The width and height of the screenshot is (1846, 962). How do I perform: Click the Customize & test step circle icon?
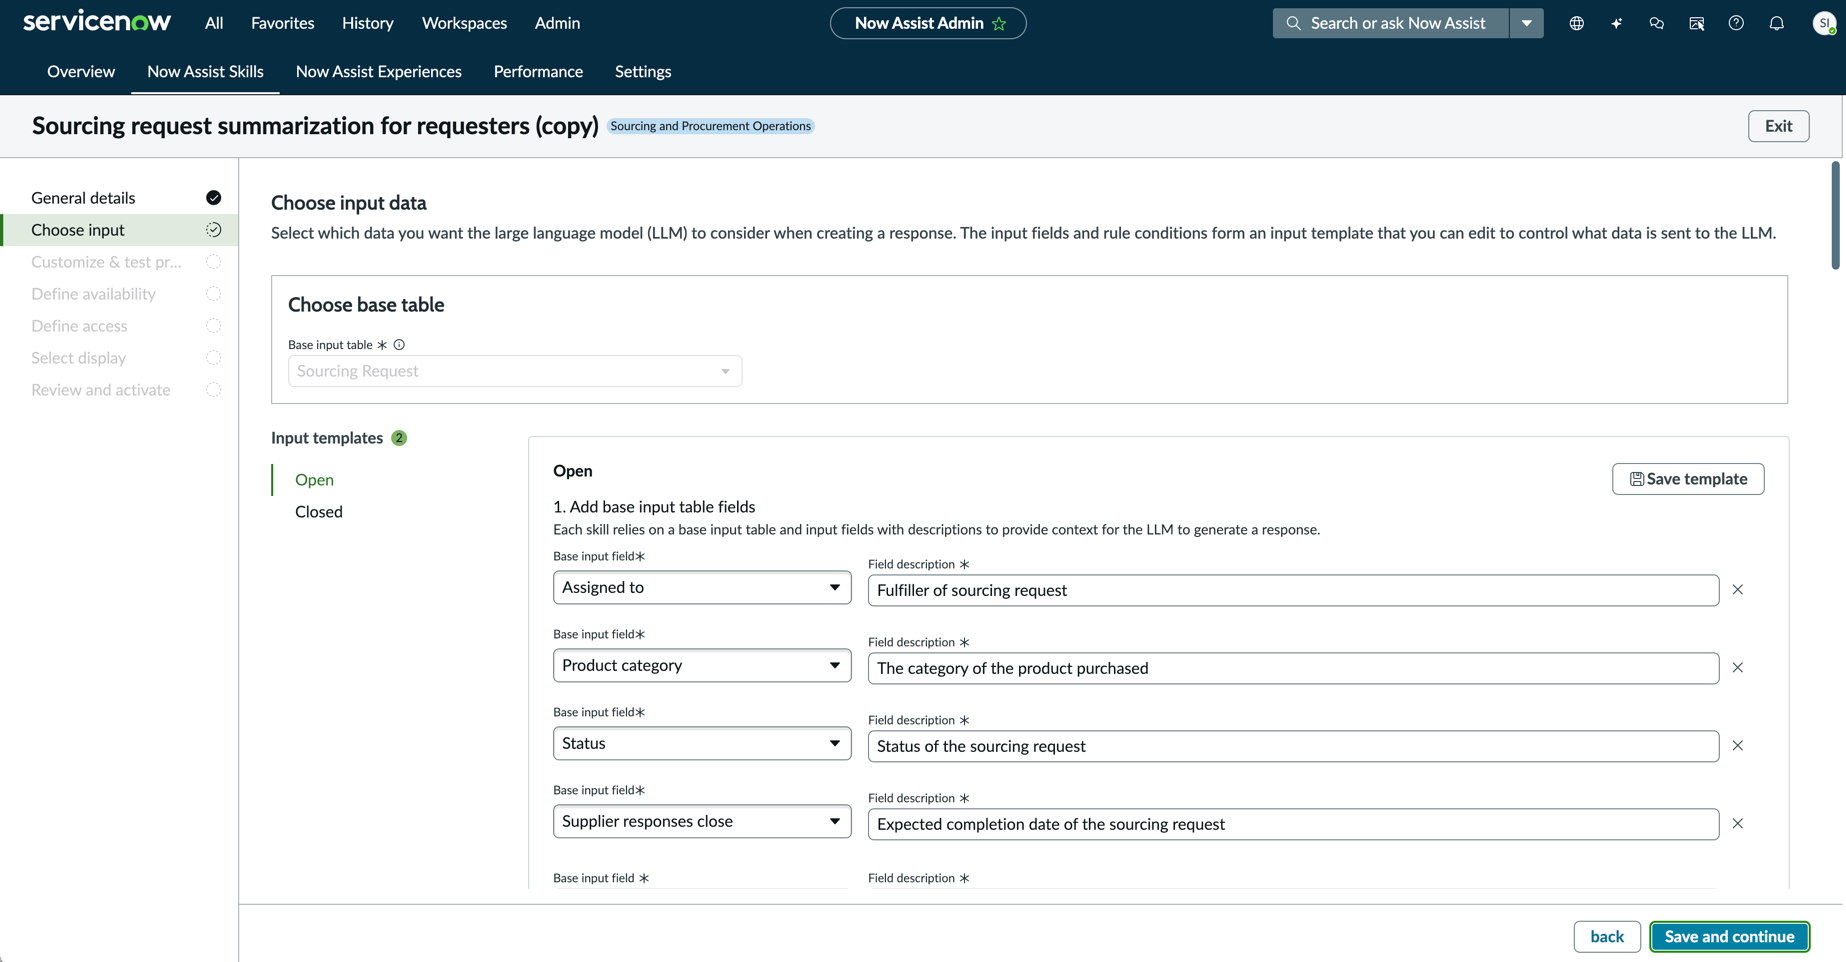pos(214,262)
